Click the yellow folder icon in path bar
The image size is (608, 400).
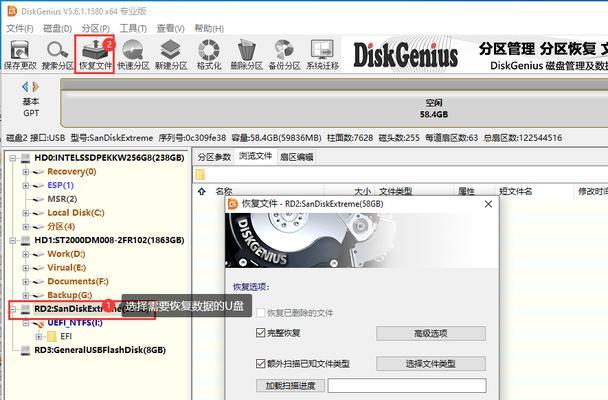[200, 175]
